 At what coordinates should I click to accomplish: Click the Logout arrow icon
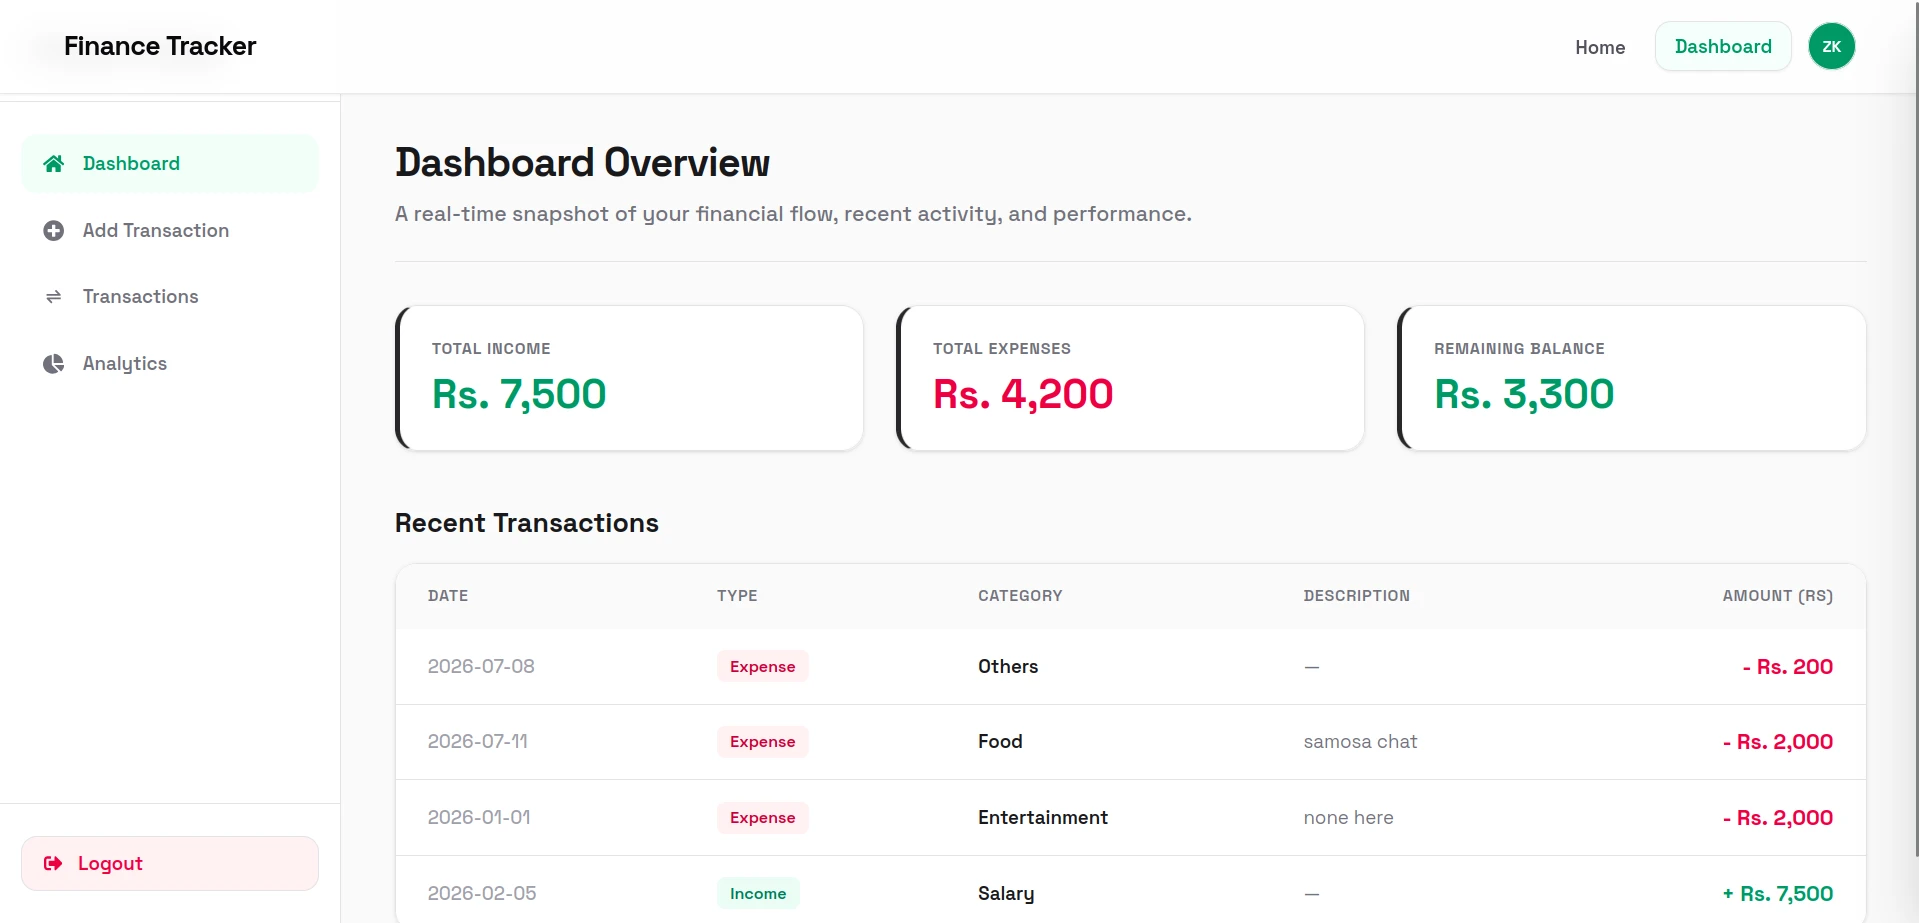click(53, 864)
